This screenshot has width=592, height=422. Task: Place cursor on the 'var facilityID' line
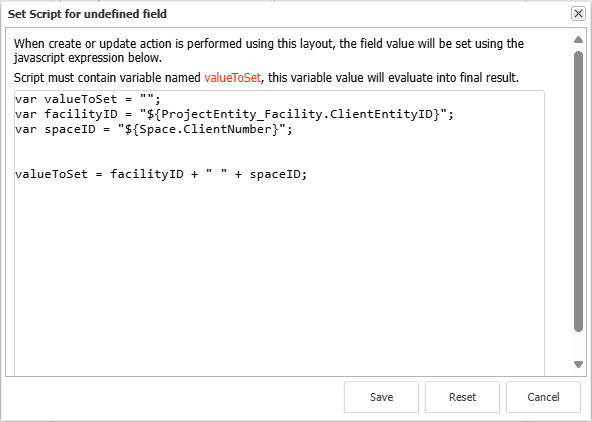(x=234, y=114)
